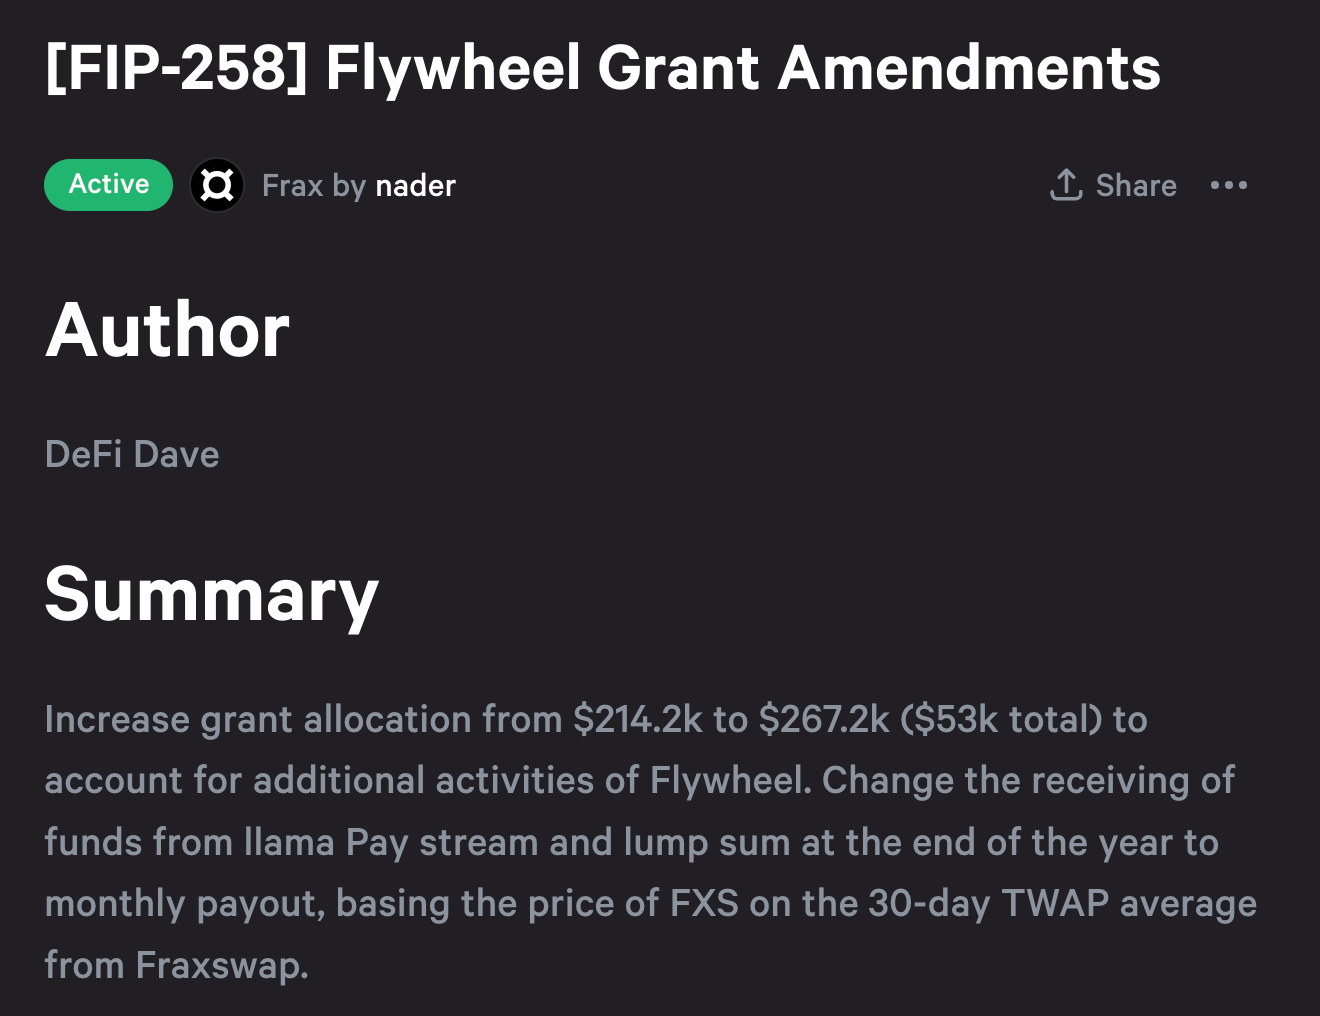
Task: Click the Share text label
Action: click(x=1136, y=186)
